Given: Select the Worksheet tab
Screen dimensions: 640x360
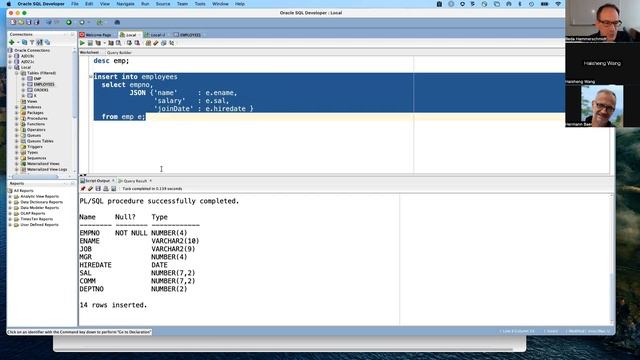Looking at the screenshot, I should coord(89,52).
